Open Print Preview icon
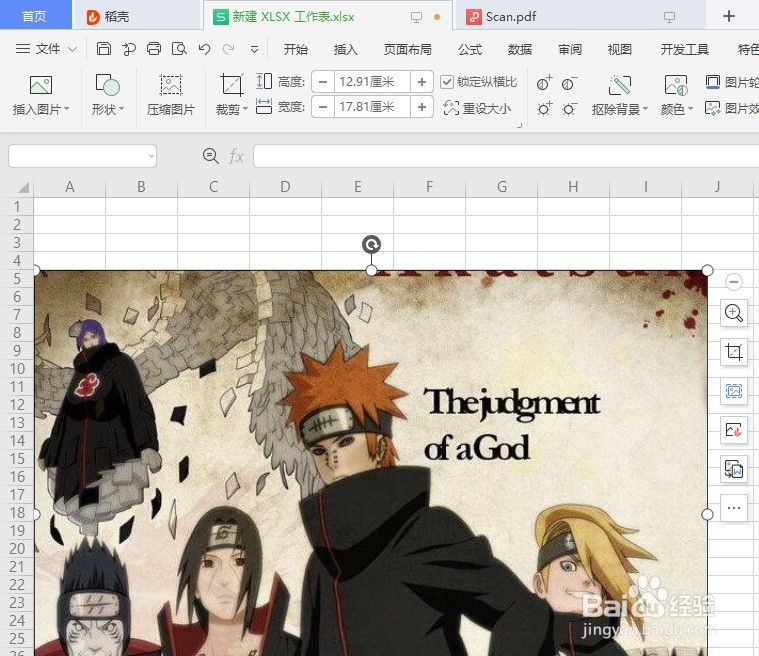759x656 pixels. tap(179, 48)
